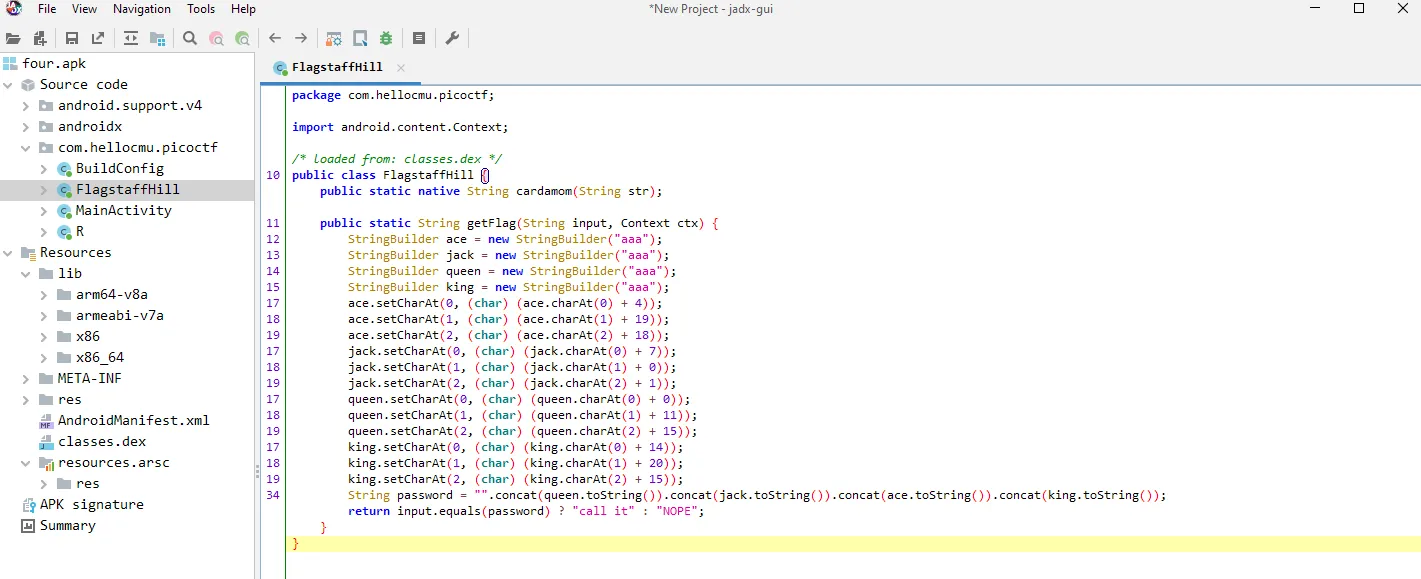Collapse the resources.arsc node
The image size is (1421, 579).
point(27,463)
